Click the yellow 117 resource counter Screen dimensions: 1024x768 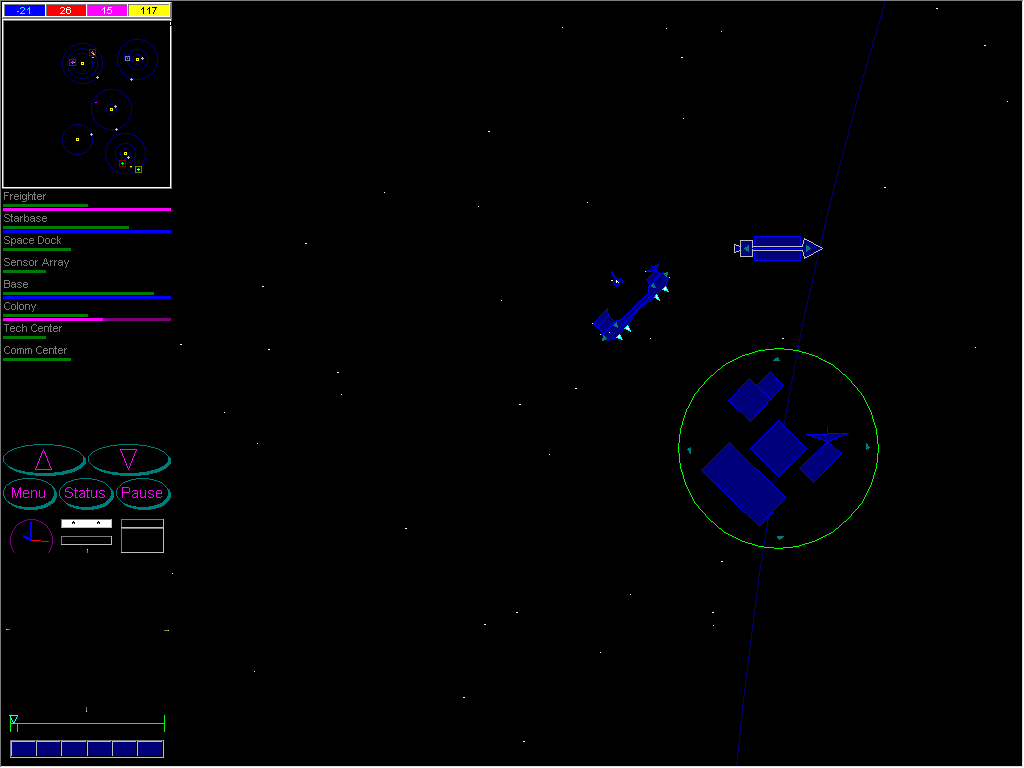(x=149, y=10)
